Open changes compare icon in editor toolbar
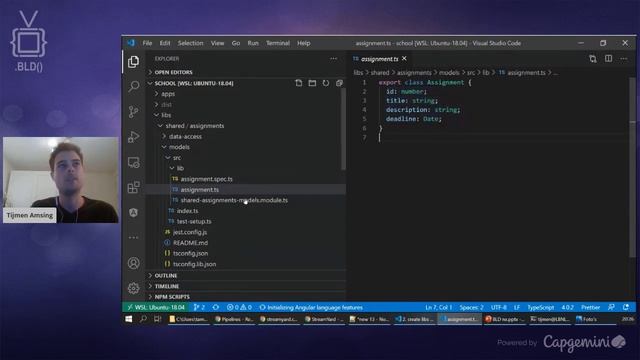640x360 pixels. coord(593,59)
